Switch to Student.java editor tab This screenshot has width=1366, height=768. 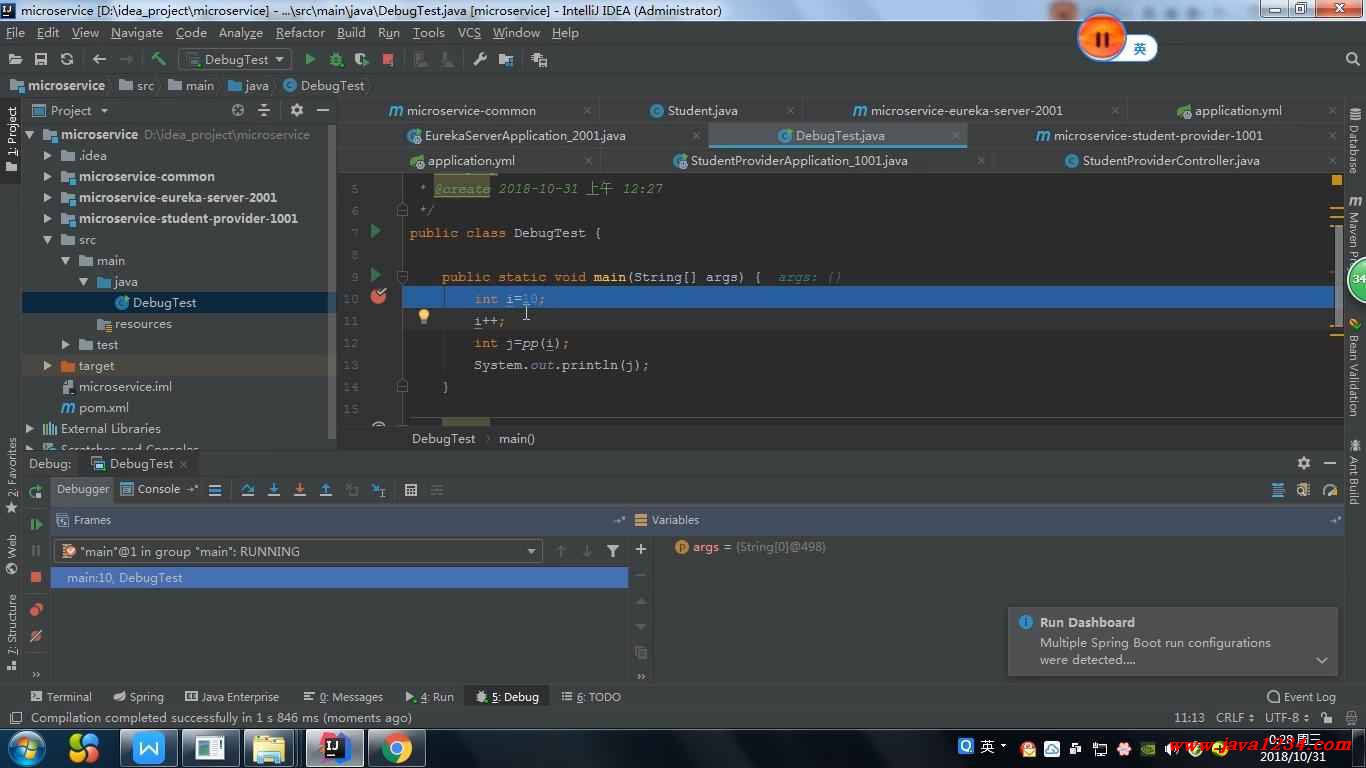(x=702, y=110)
